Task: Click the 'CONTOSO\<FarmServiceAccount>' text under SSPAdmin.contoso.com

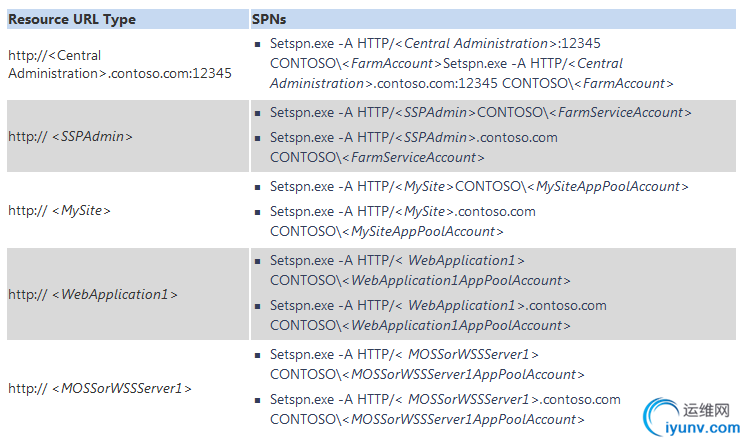Action: [377, 158]
